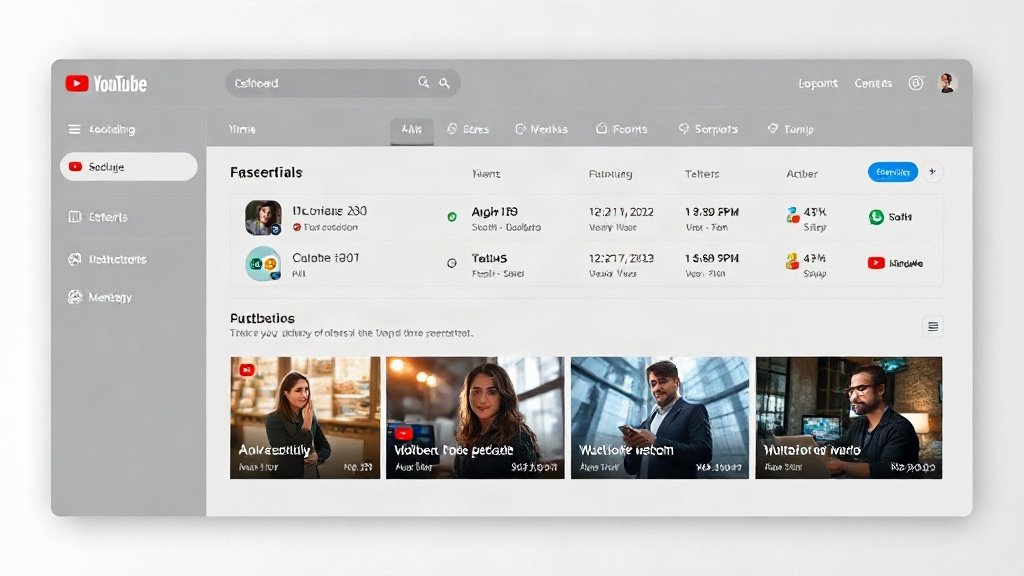
Task: Select the active "AAlt" tab
Action: [x=411, y=129]
